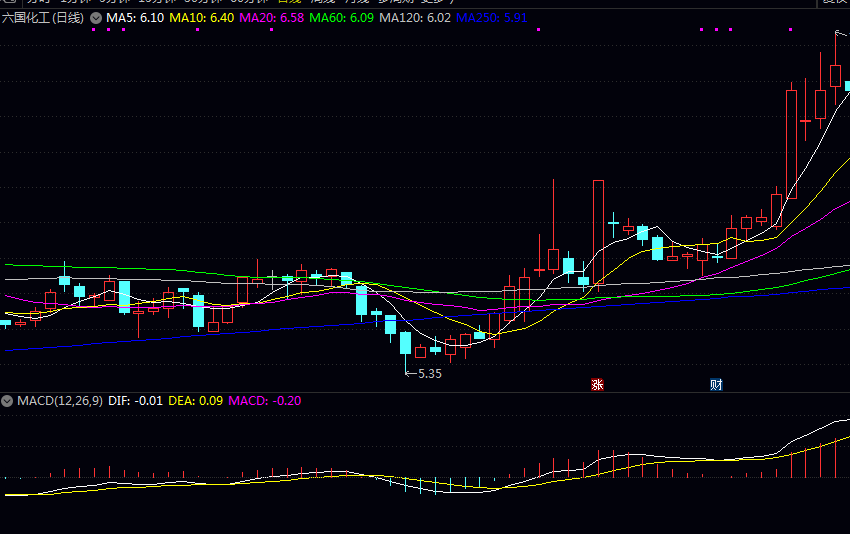Click the blue 财 financial report marker
The image size is (850, 534).
pos(716,385)
